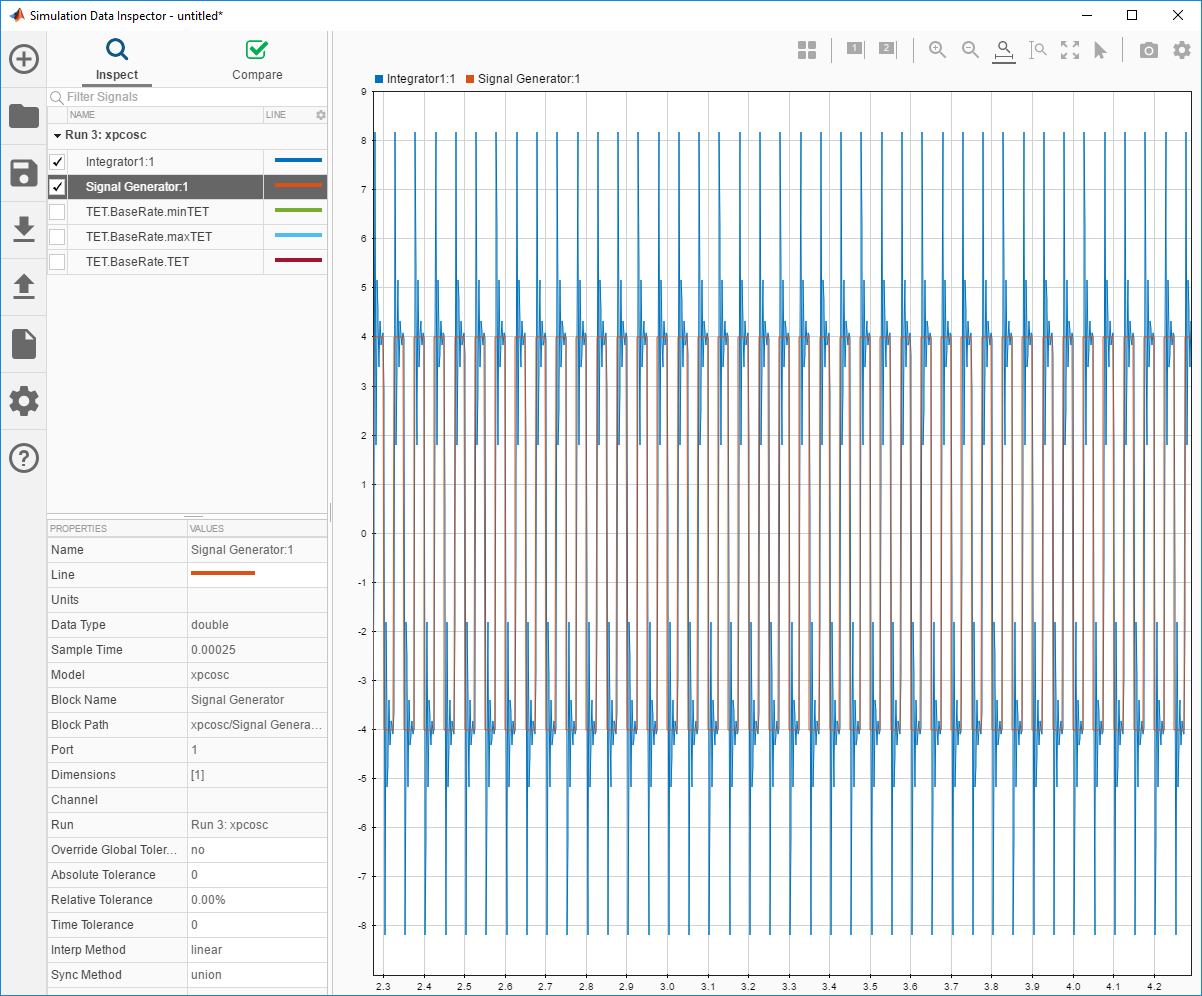Viewport: 1202px width, 996px height.
Task: Check the TET.BaseRate.maxTET signal checkbox
Action: pyautogui.click(x=58, y=237)
